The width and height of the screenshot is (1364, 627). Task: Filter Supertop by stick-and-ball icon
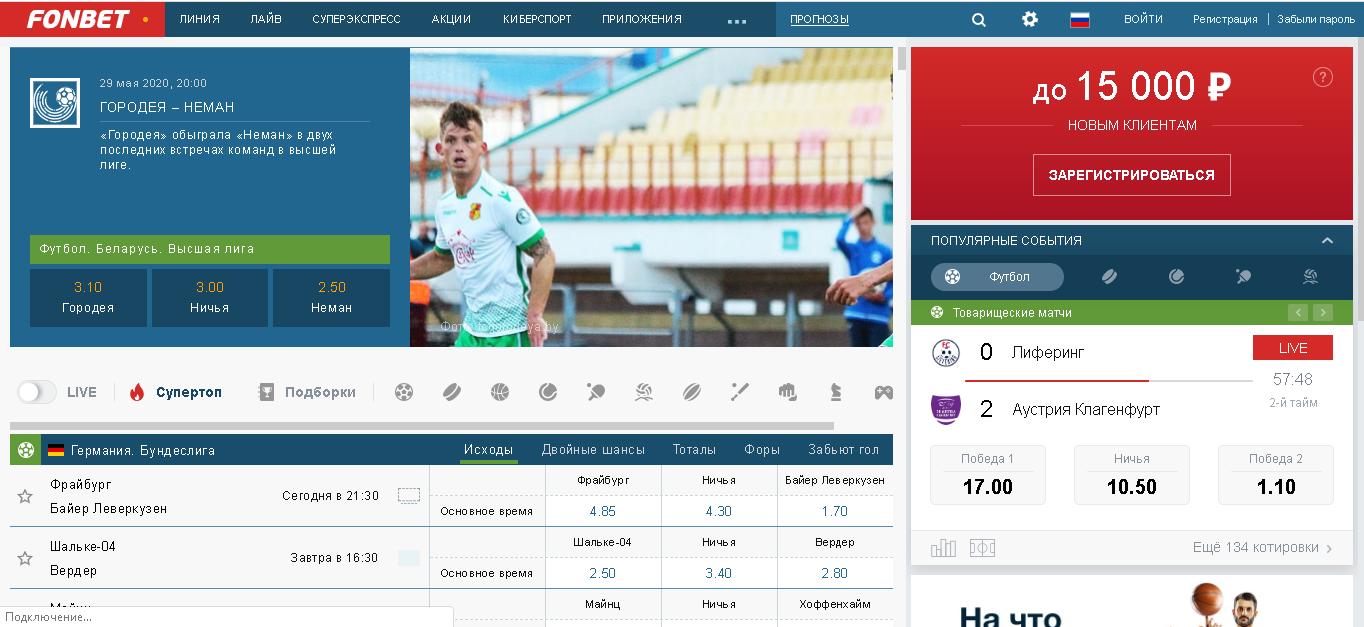(x=740, y=392)
